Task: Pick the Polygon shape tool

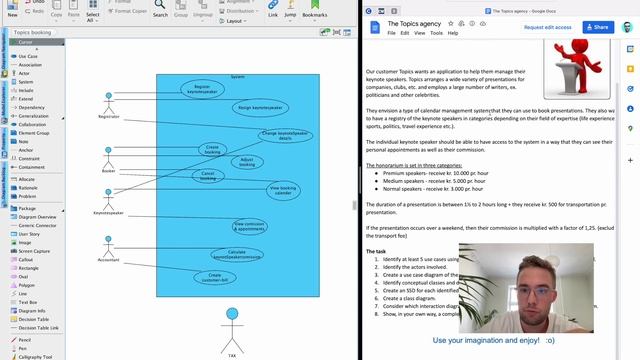Action: (26, 285)
